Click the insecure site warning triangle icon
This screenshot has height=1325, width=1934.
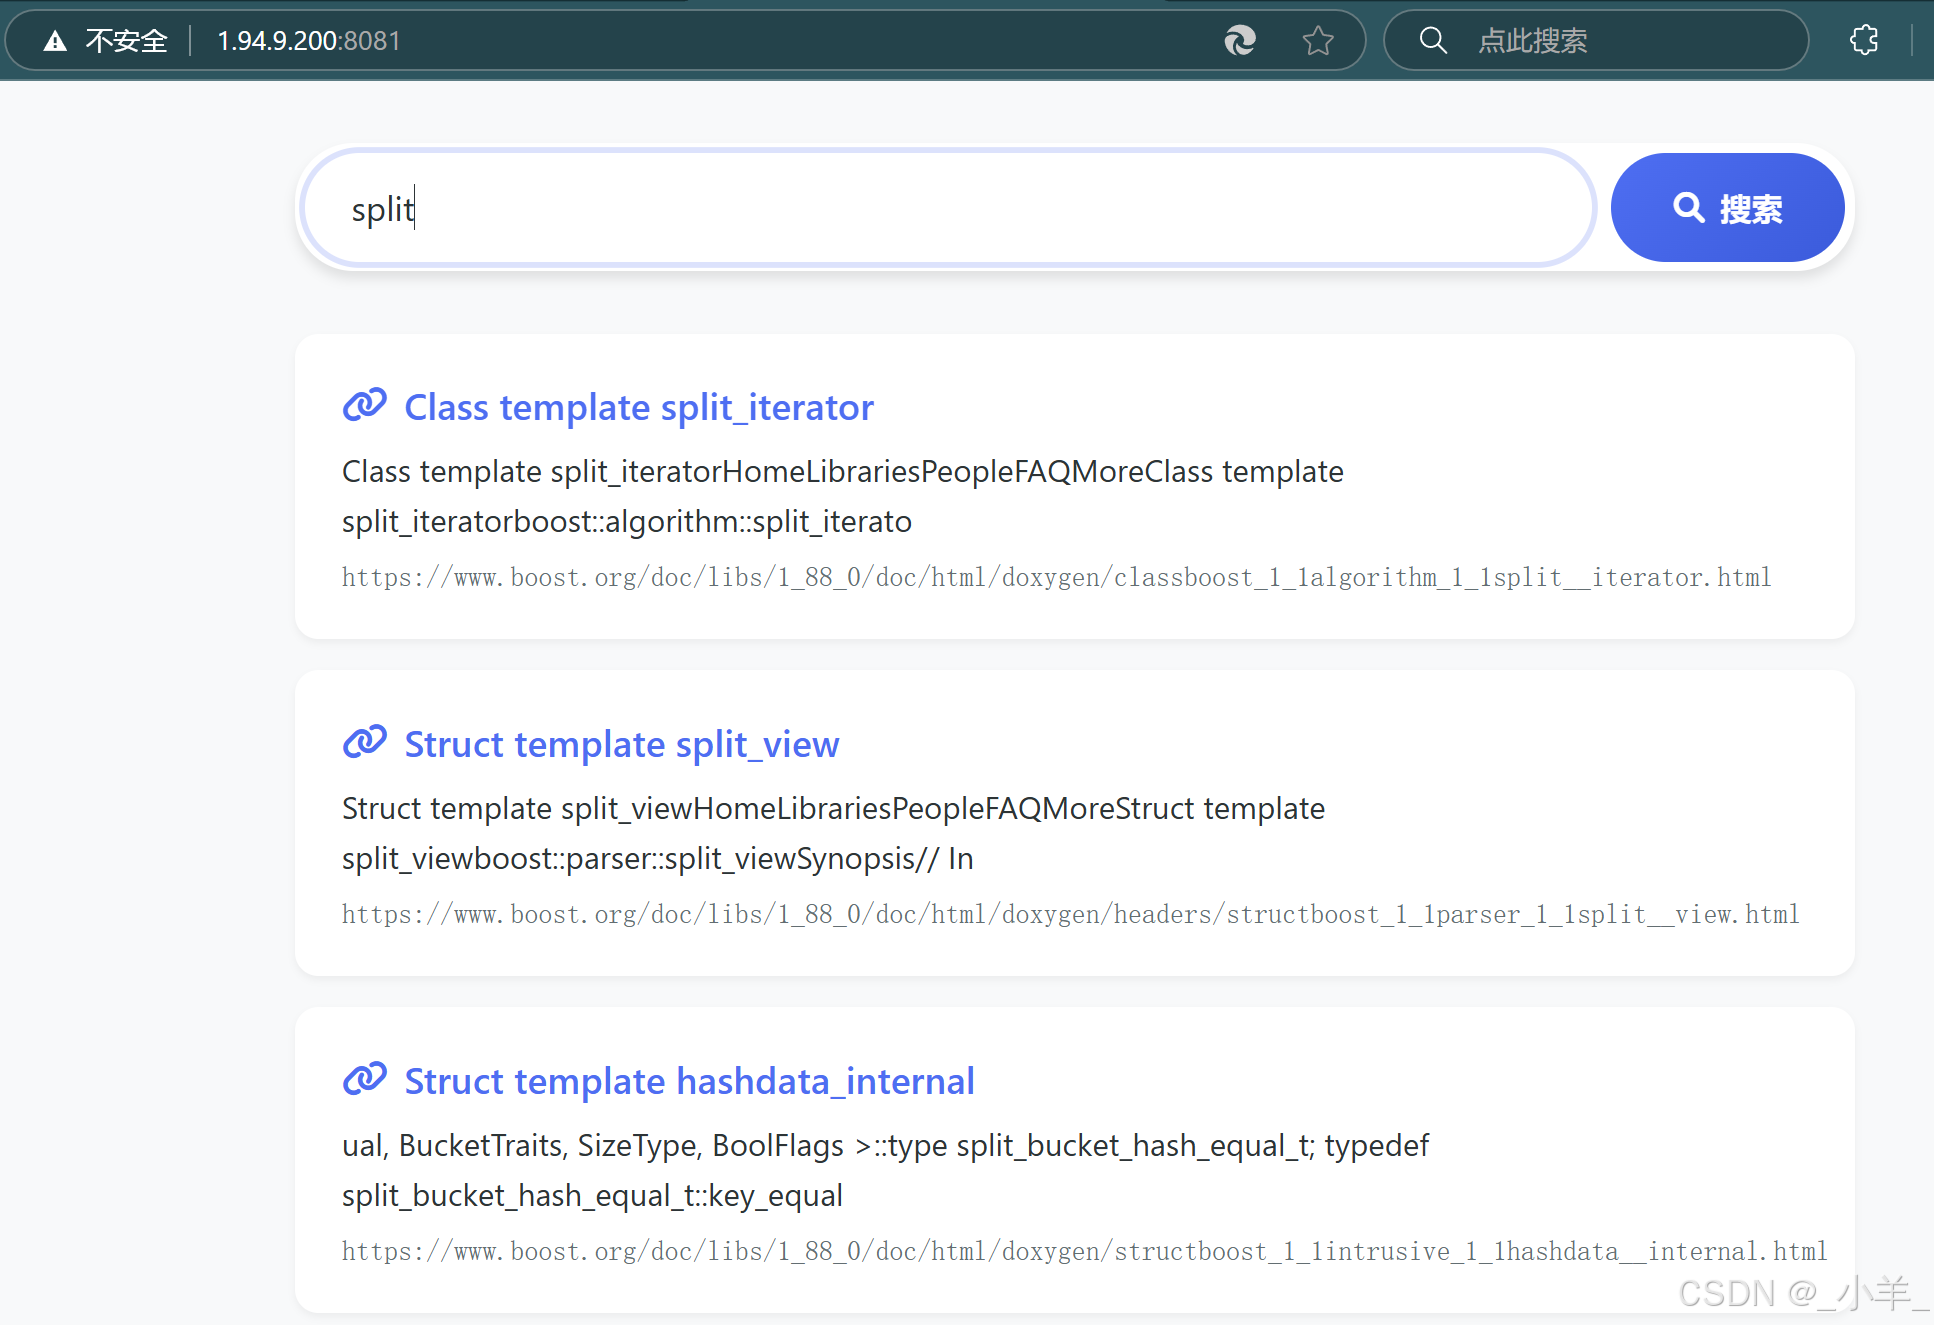[x=55, y=41]
